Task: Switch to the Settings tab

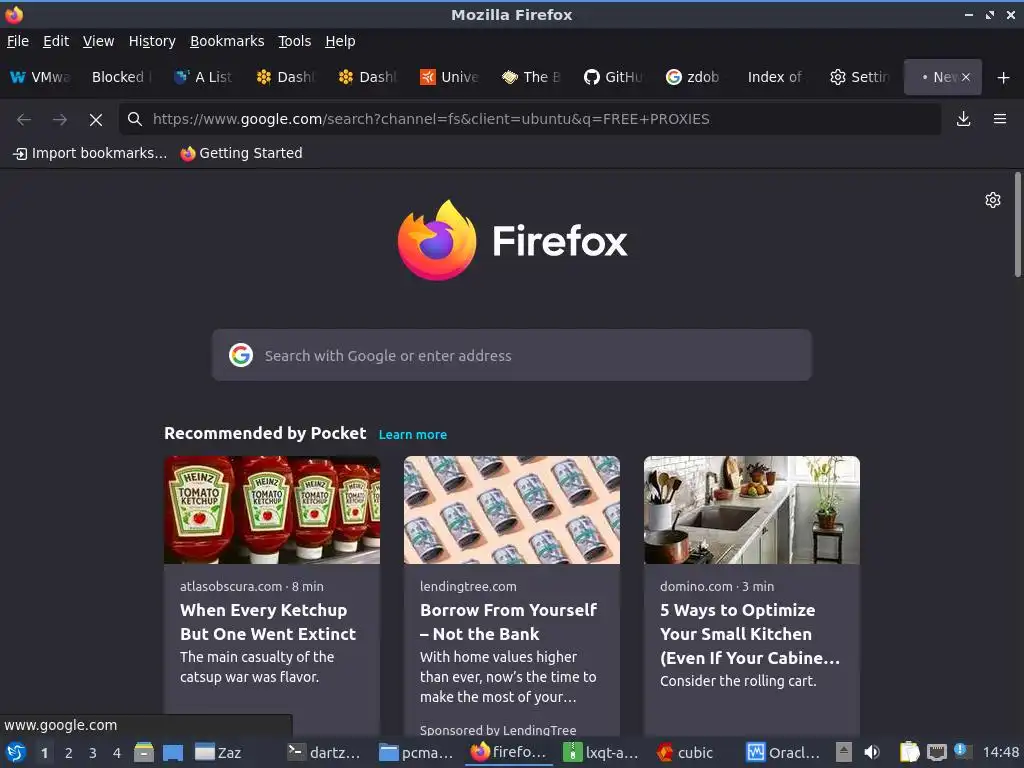Action: point(859,77)
